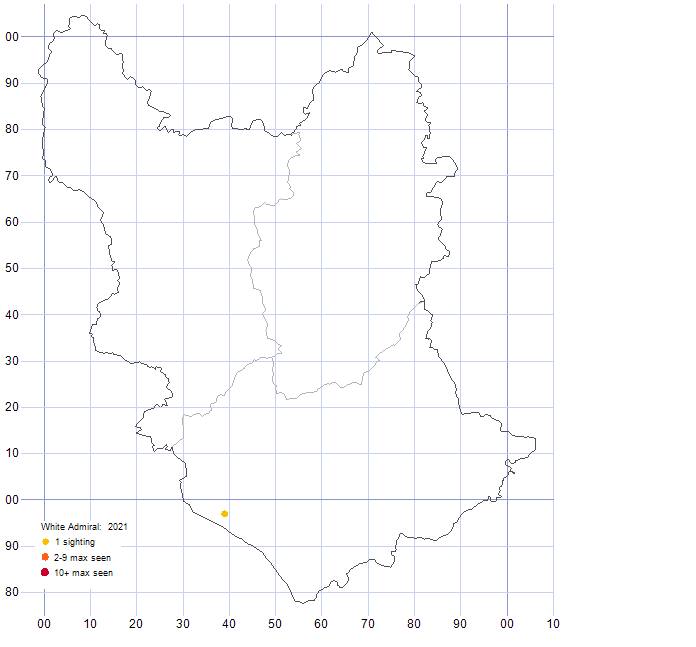Click the '50' label on the vertical axis
This screenshot has width=696, height=647.
pos(12,268)
